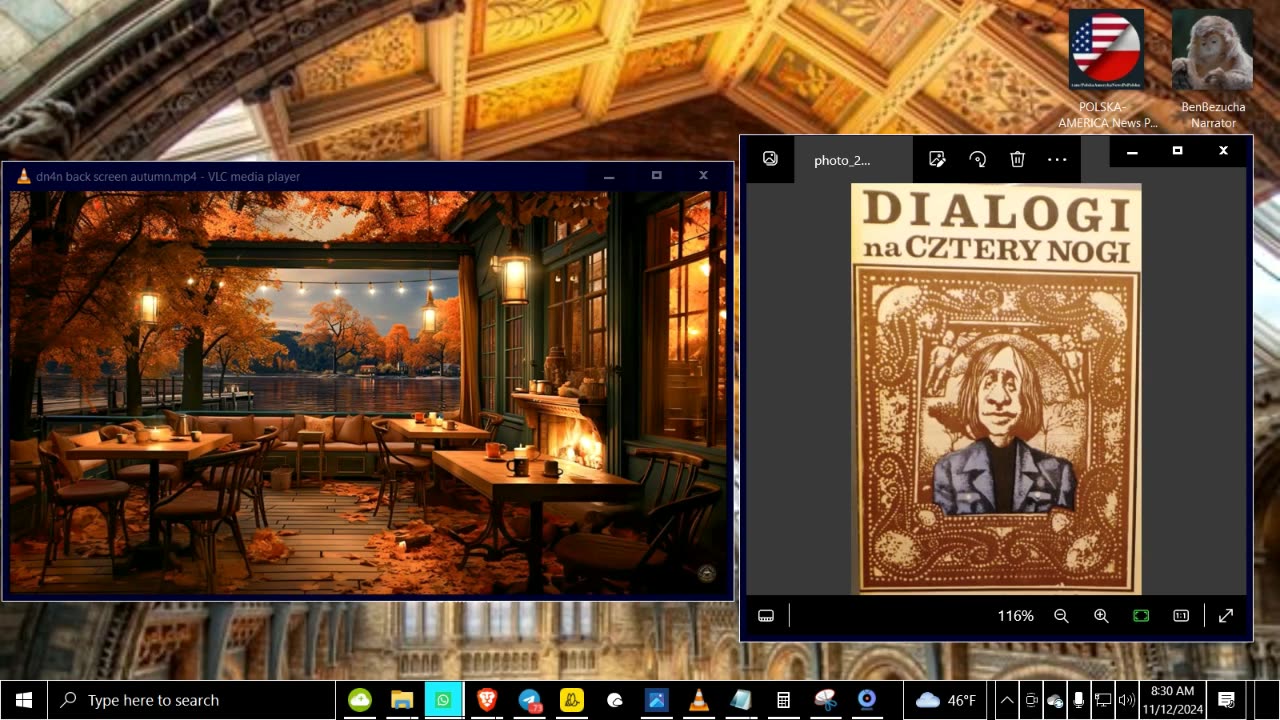
Task: Open POLSKA-AMERICA News desktop shortcut
Action: tap(1107, 70)
